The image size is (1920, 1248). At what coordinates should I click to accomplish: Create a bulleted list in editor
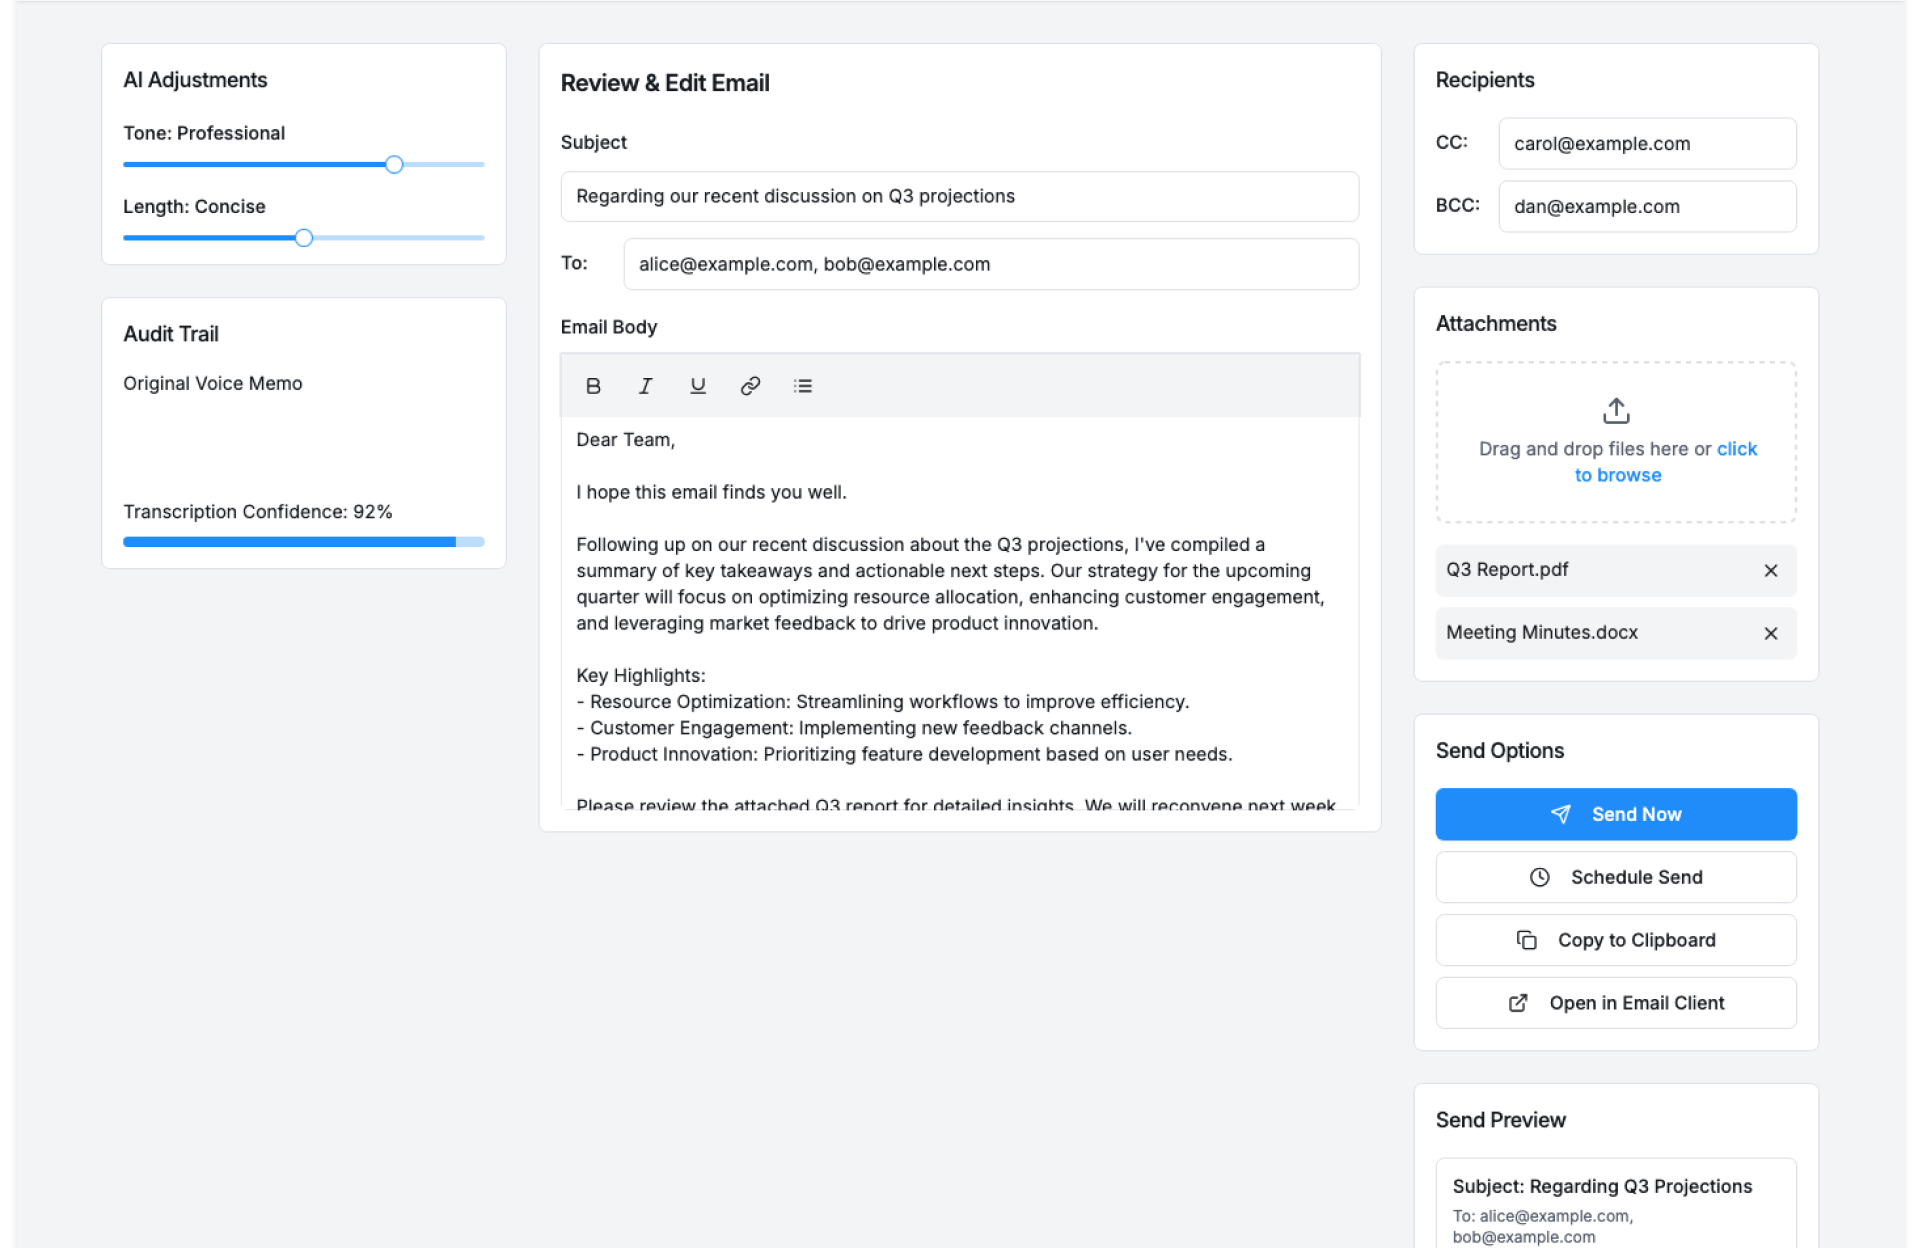[803, 386]
